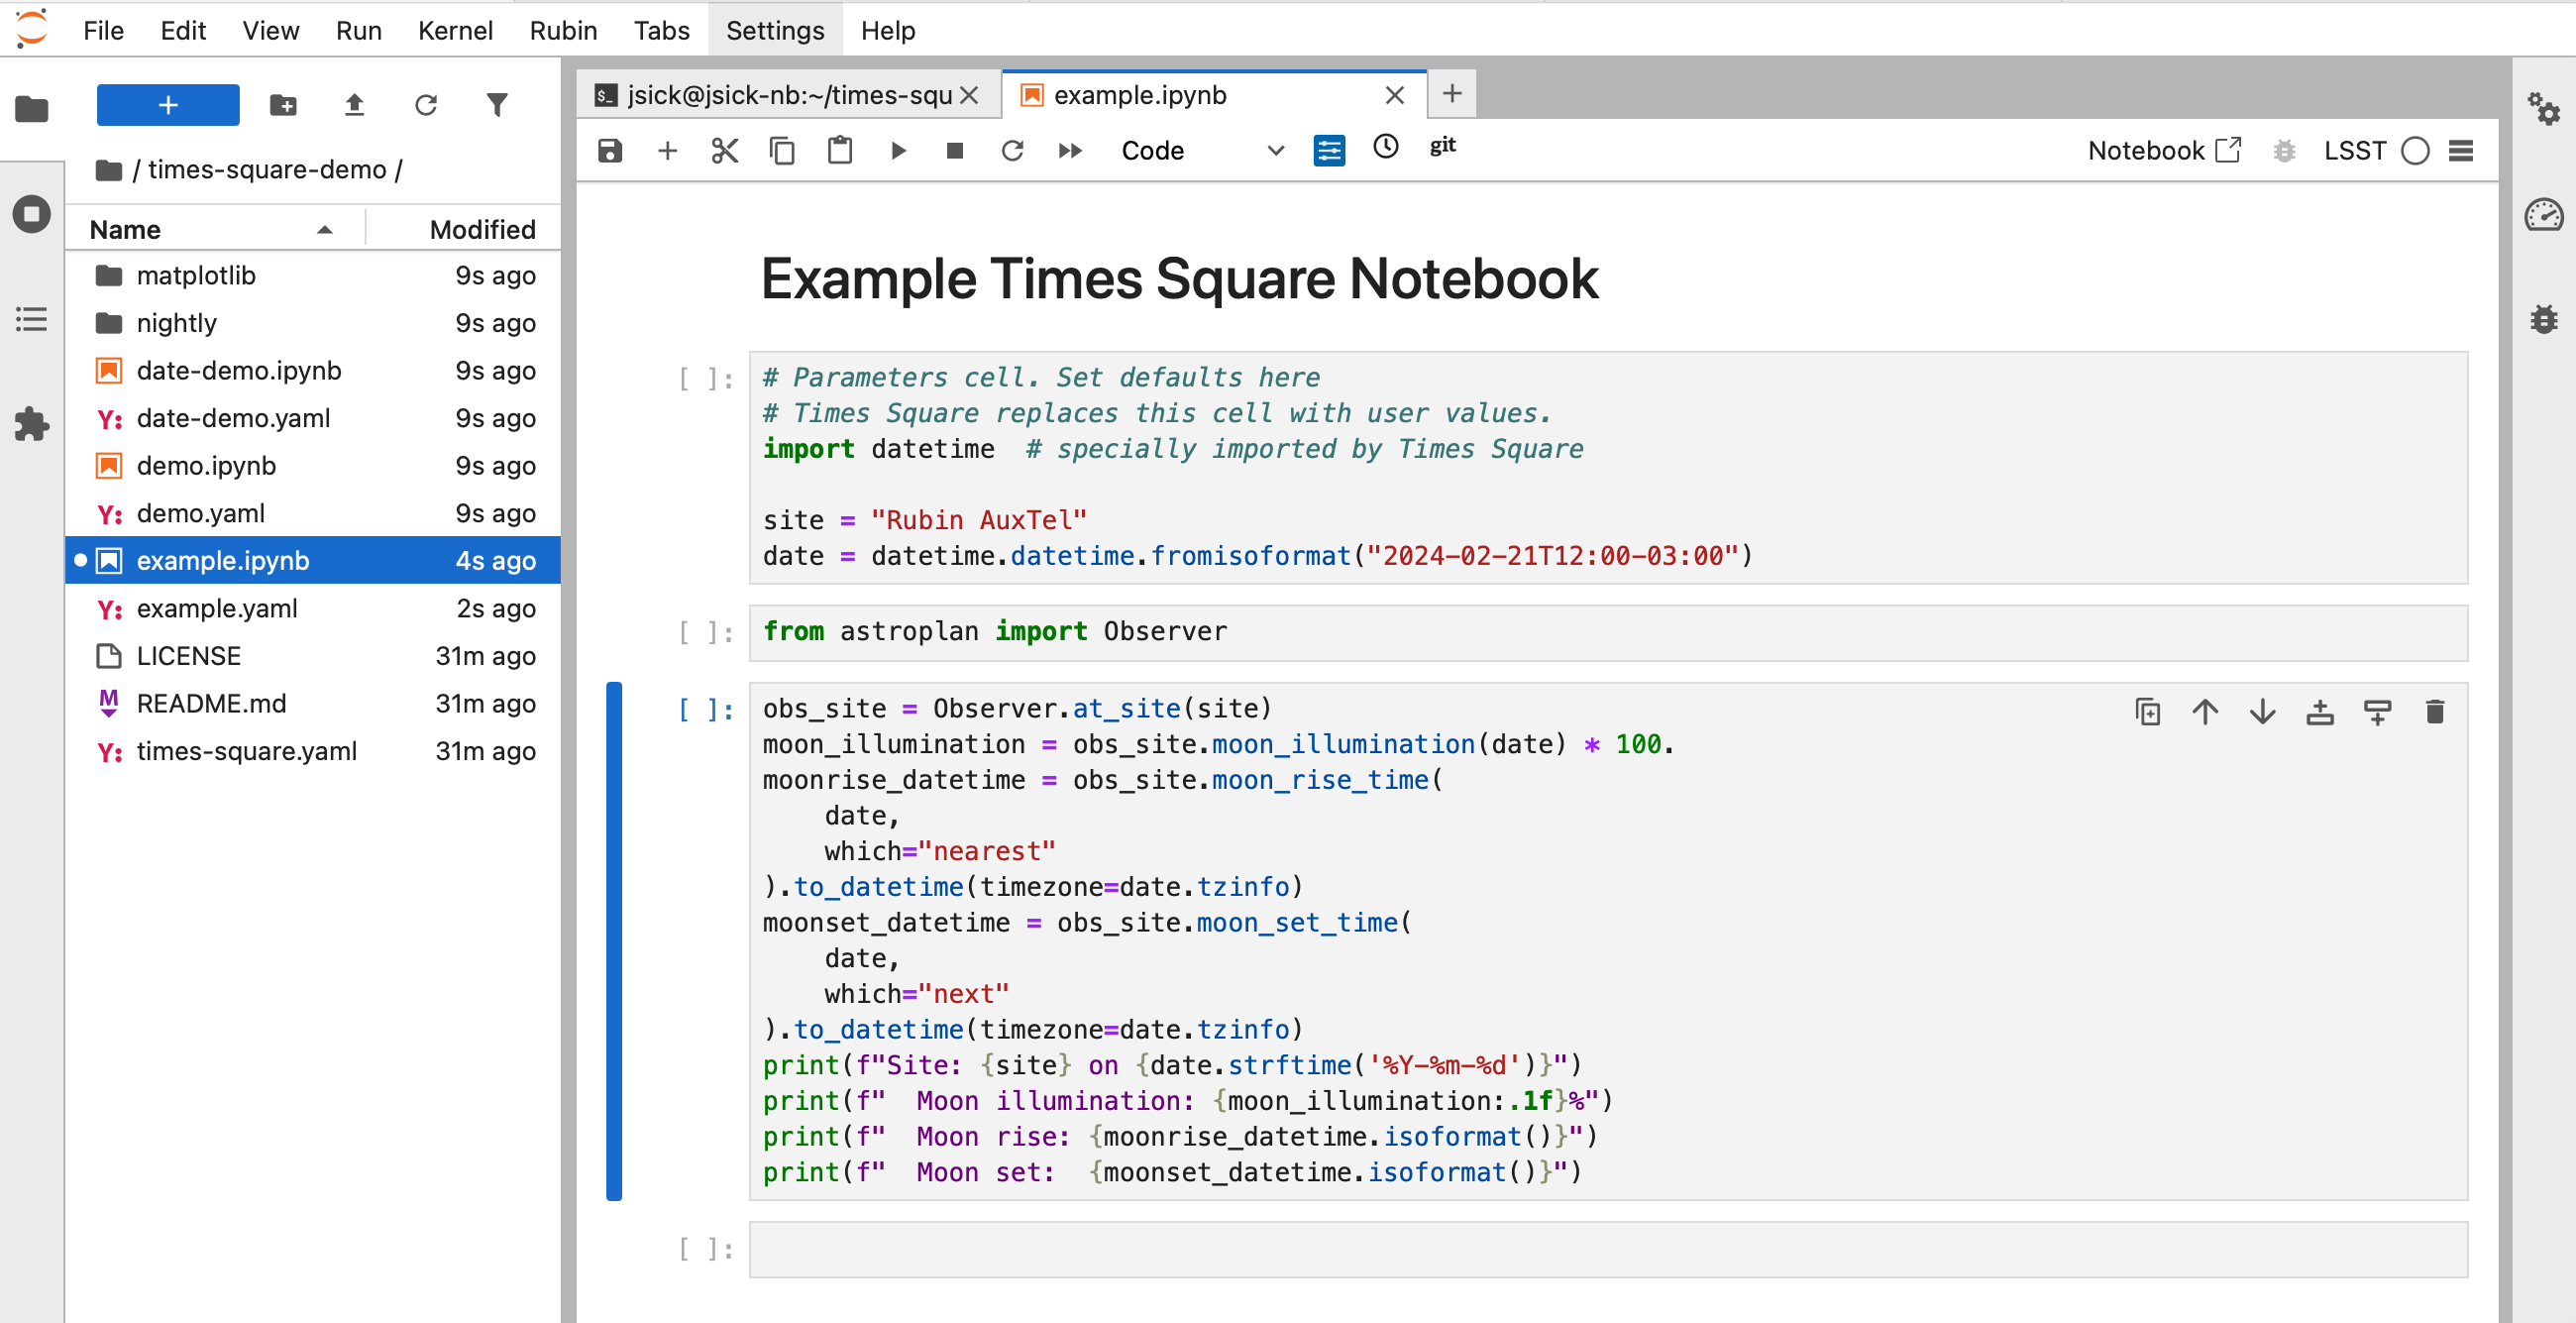Click times-square-demo breadcrumb link
The height and width of the screenshot is (1323, 2576).
[x=267, y=169]
